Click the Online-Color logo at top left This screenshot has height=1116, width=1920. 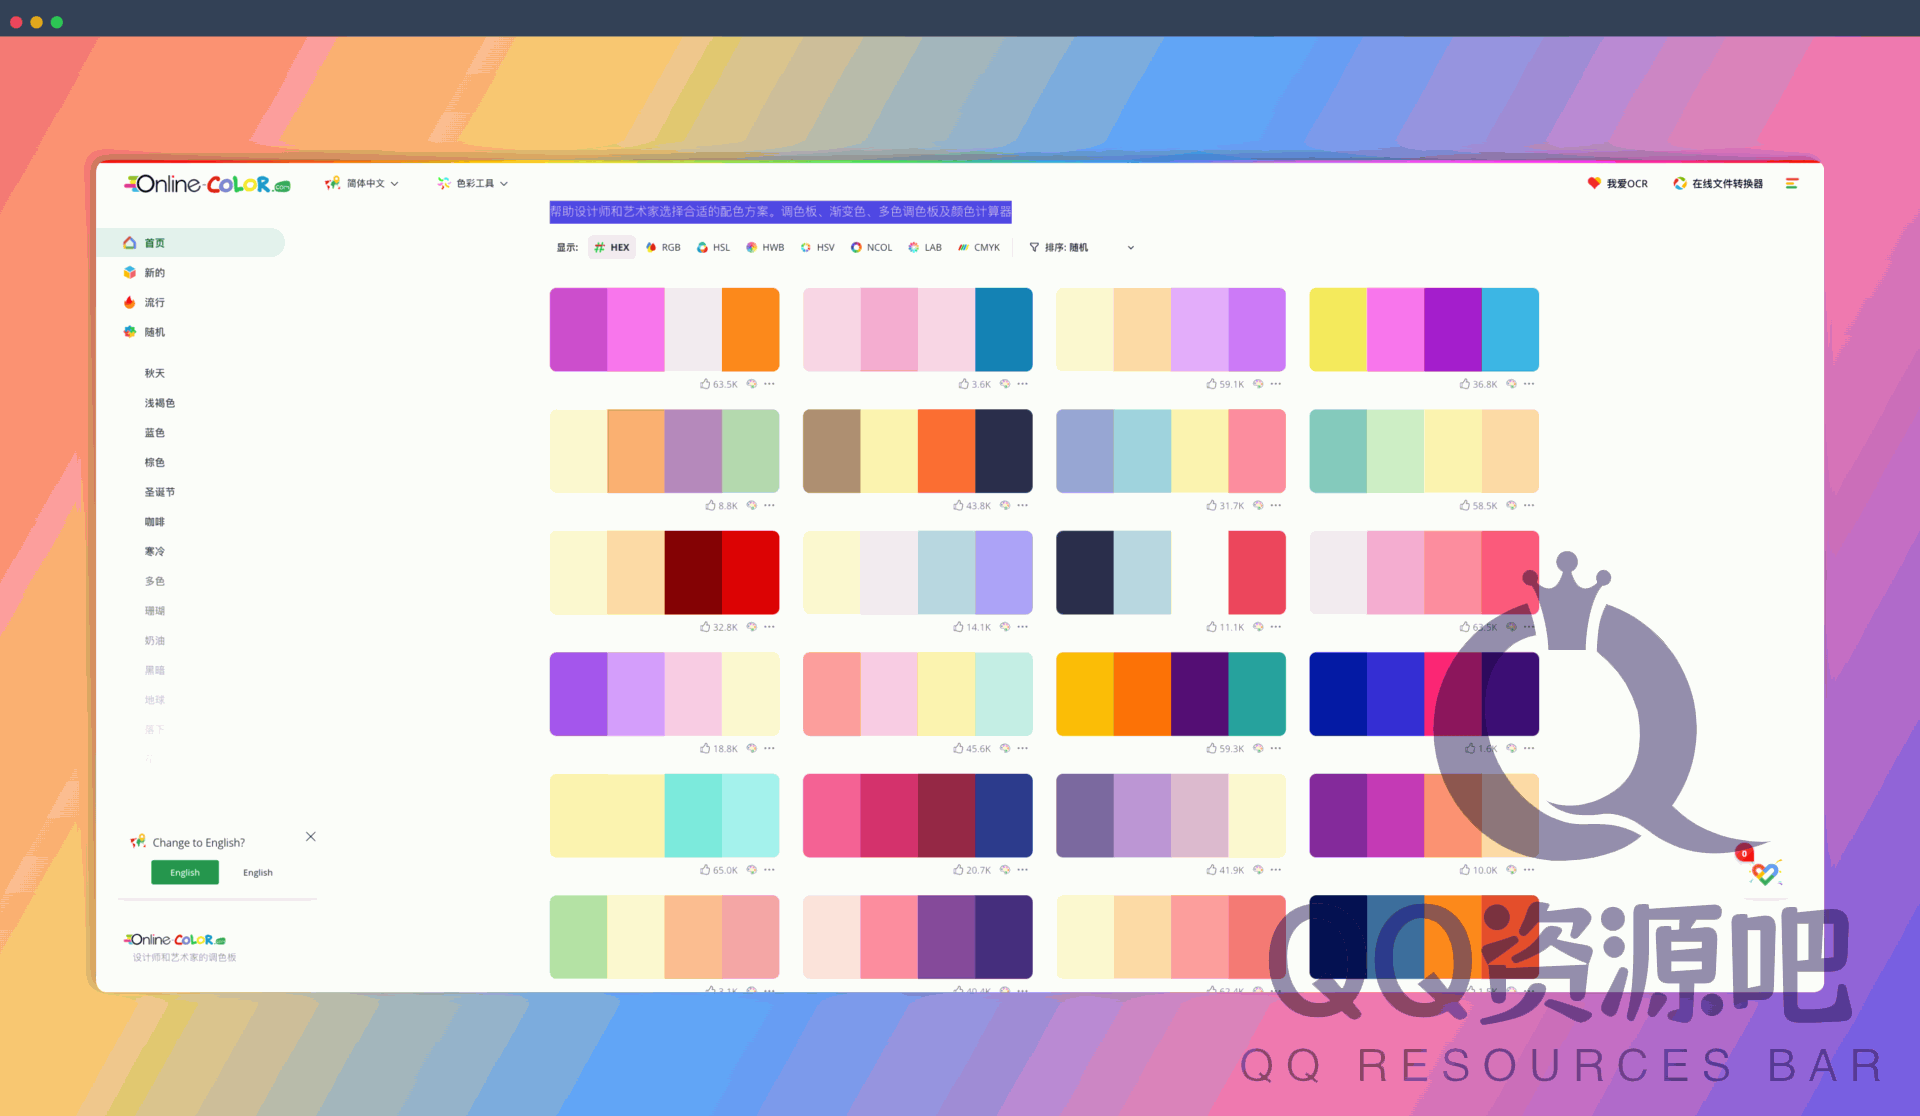pyautogui.click(x=207, y=184)
